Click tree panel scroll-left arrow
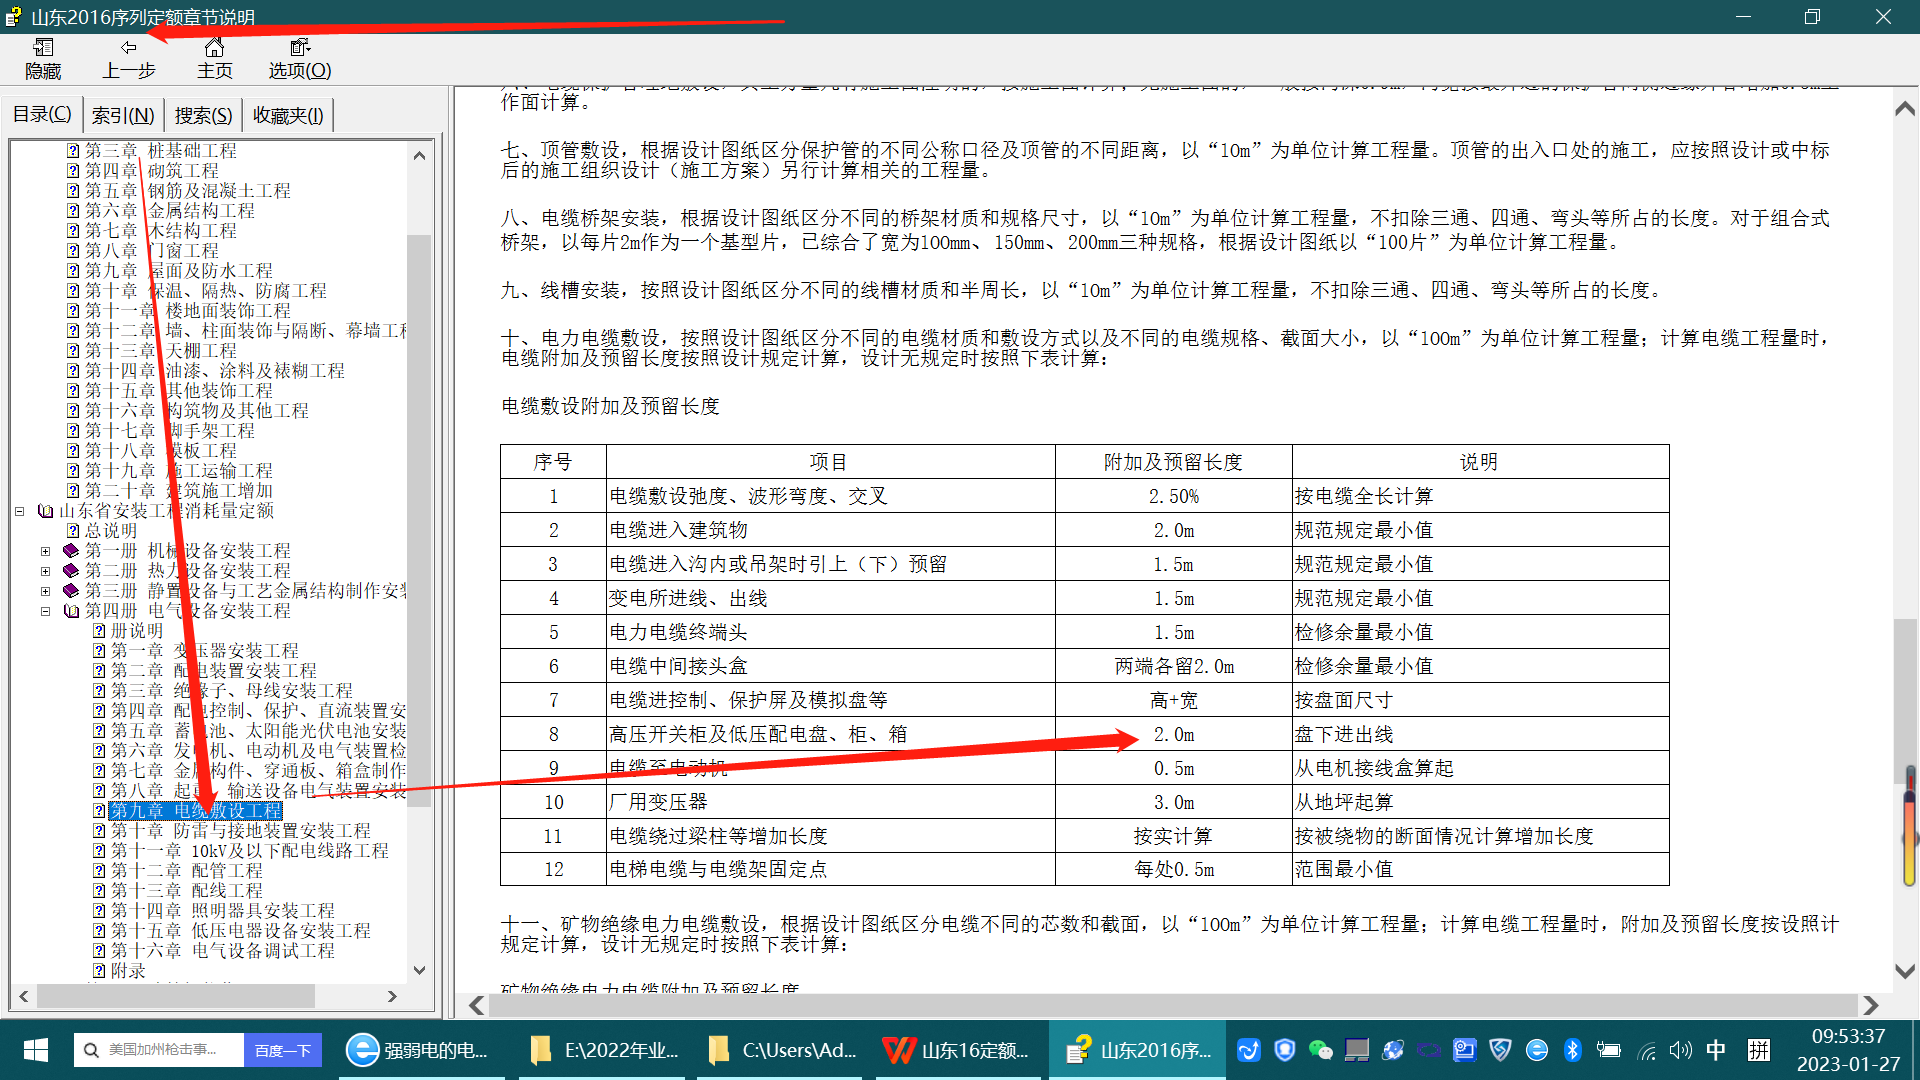This screenshot has height=1080, width=1920. (24, 996)
